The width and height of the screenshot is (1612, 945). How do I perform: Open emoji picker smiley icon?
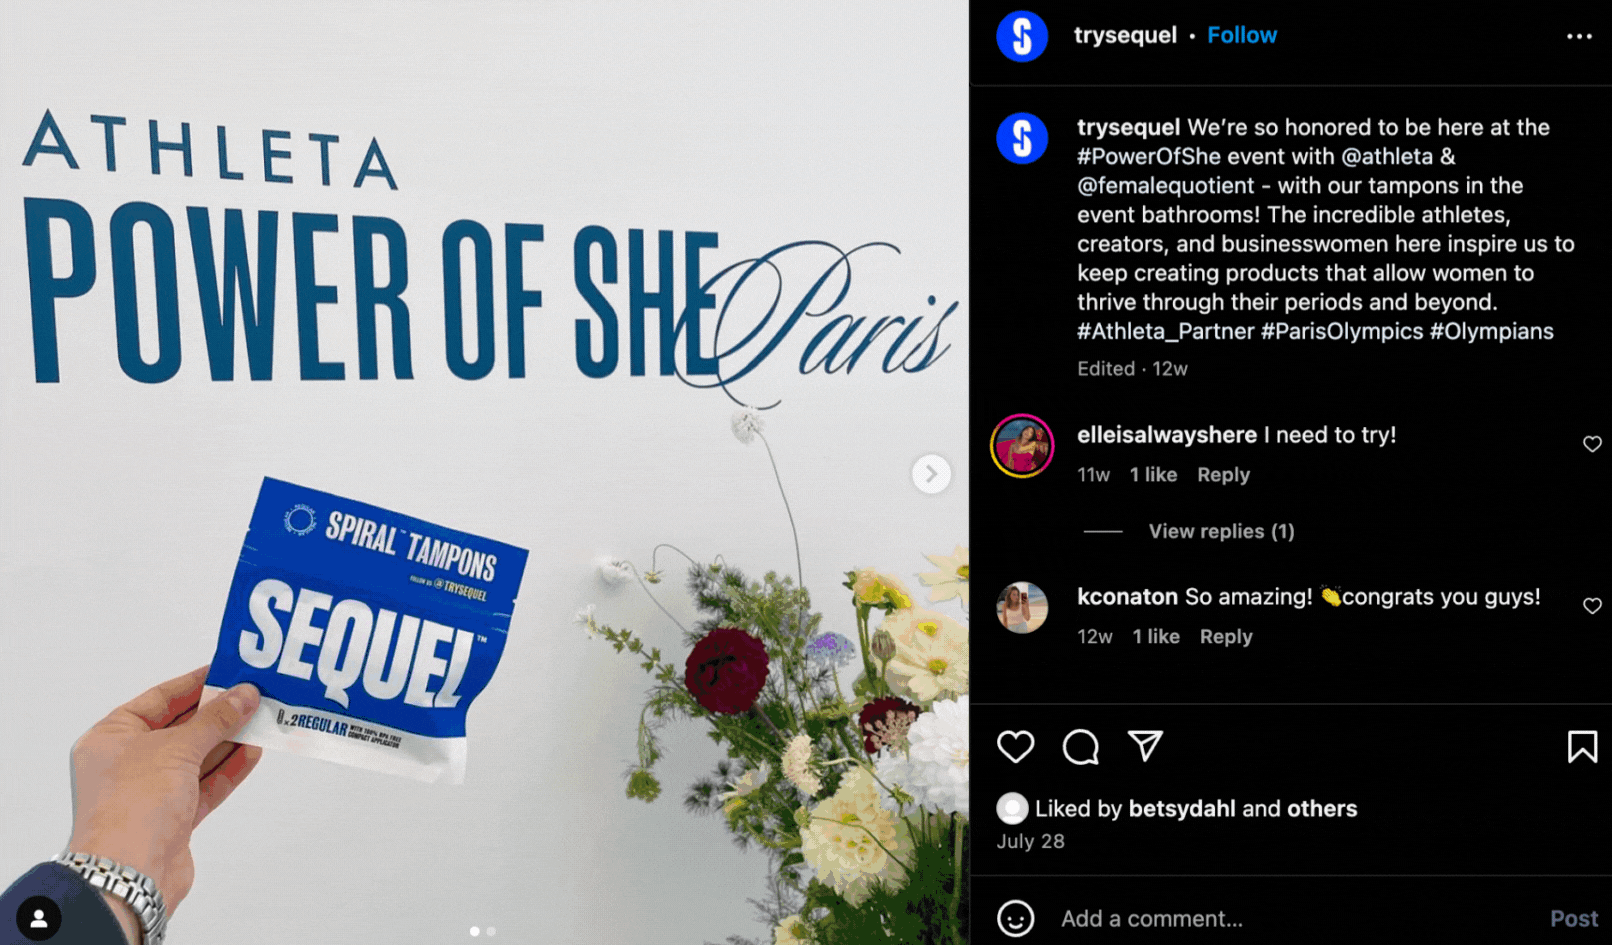point(1015,918)
